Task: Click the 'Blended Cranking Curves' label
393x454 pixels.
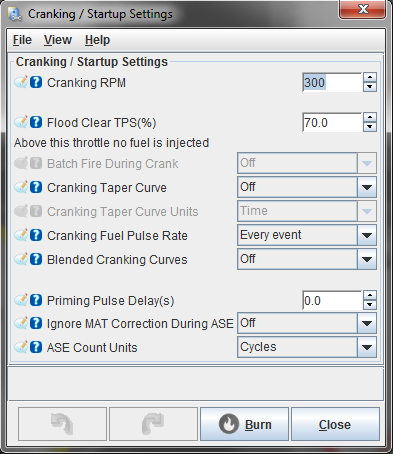Action: (x=117, y=259)
